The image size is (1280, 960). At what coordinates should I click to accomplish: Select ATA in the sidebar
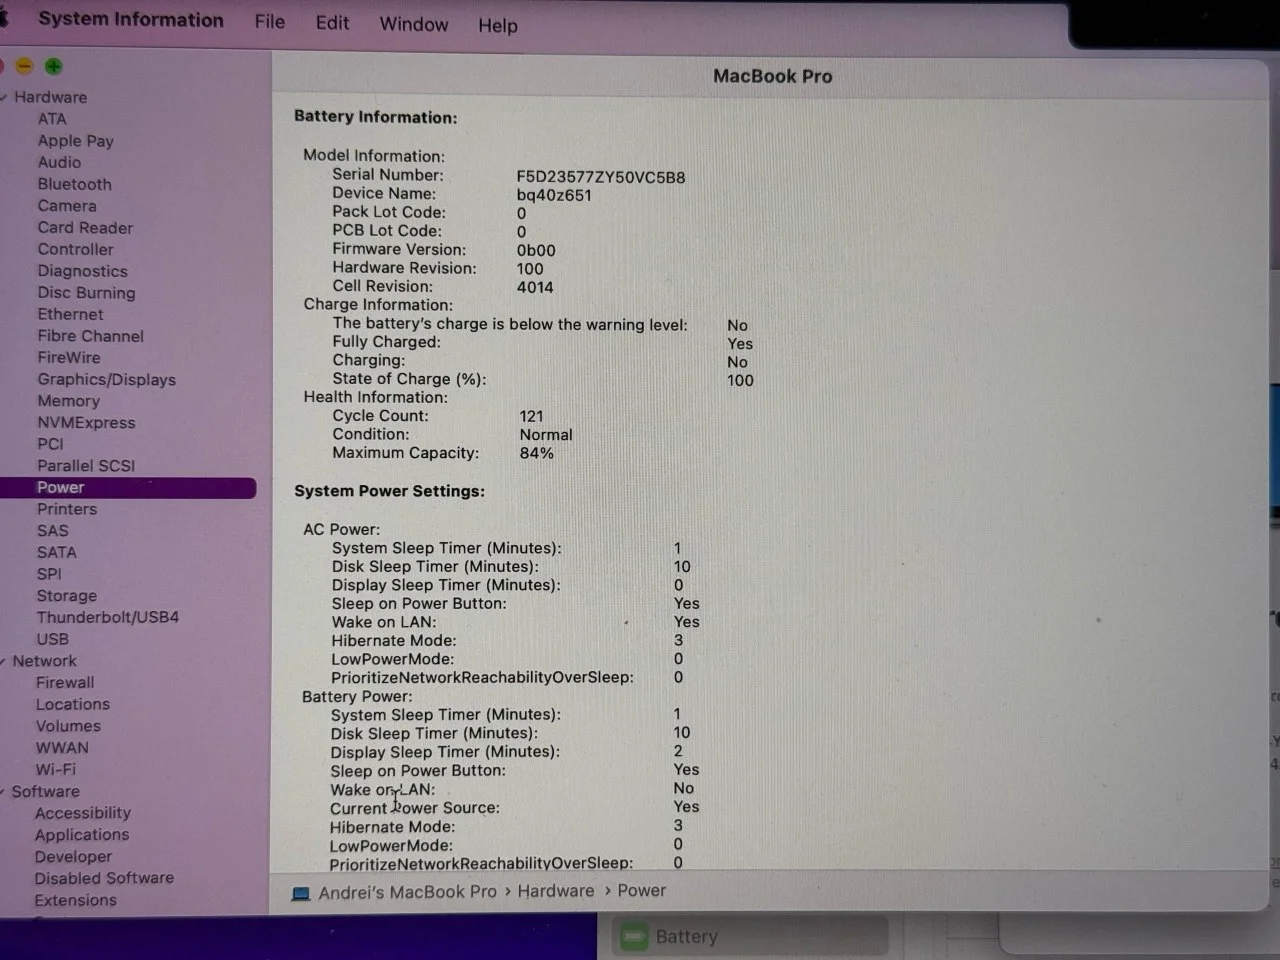pos(52,119)
